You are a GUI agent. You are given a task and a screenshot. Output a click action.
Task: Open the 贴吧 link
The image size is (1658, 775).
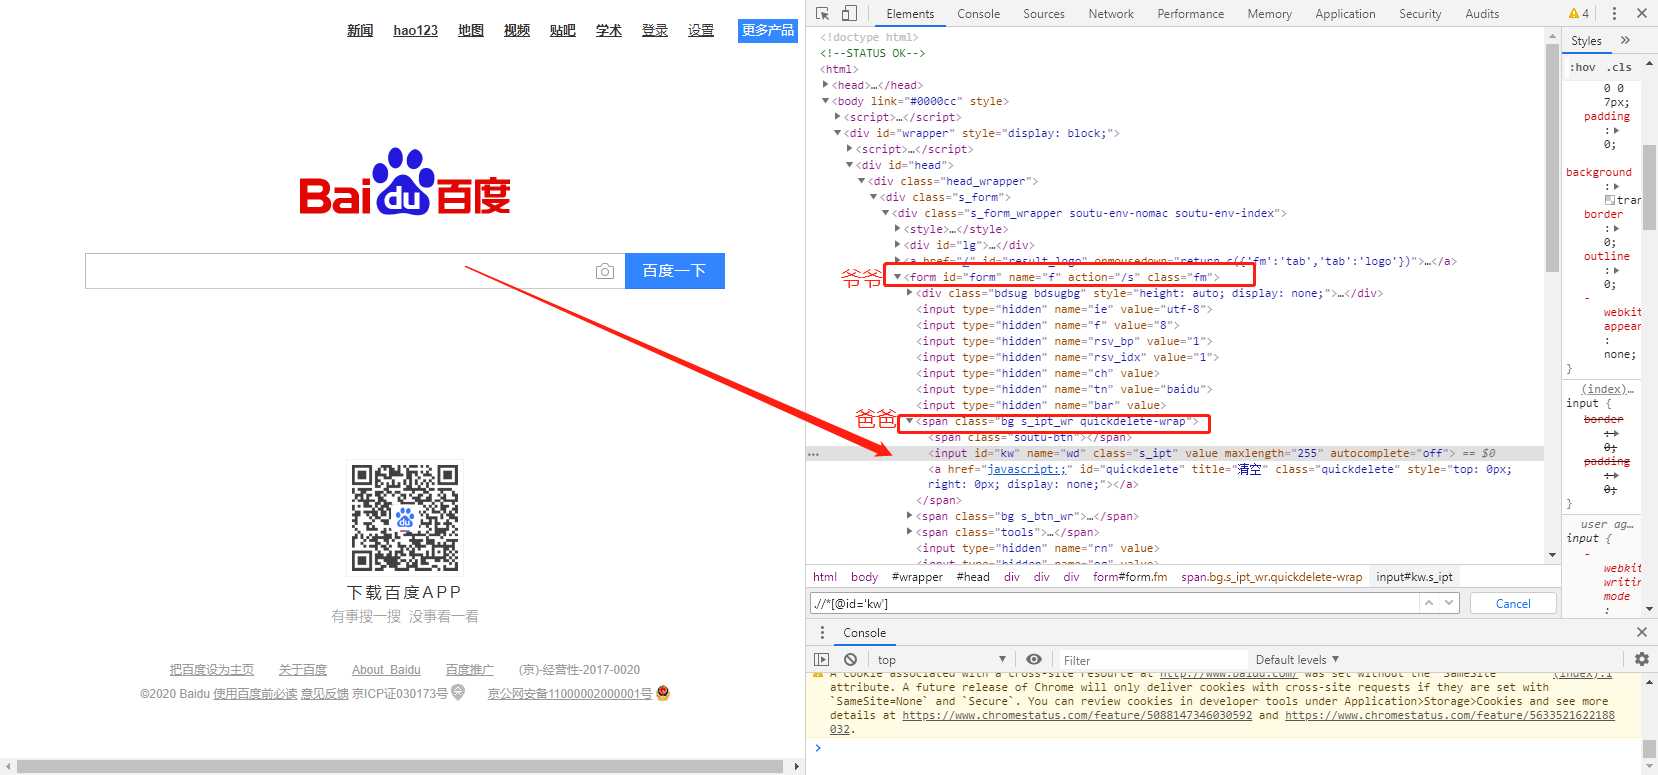pos(563,31)
